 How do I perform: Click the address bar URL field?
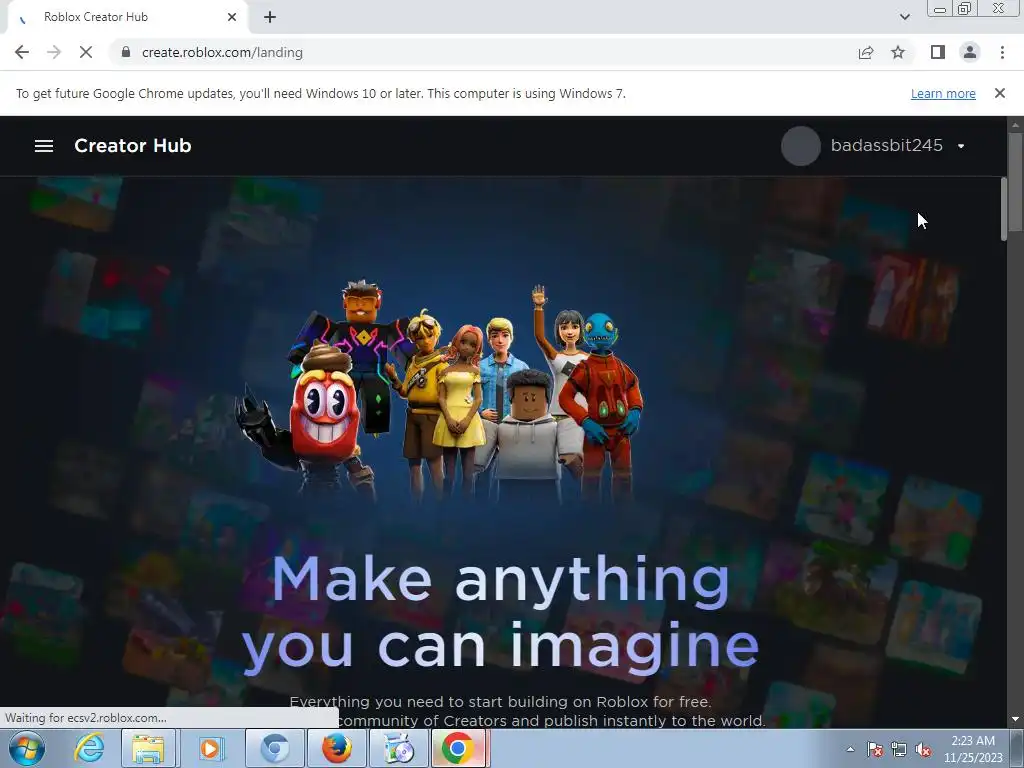(x=483, y=52)
